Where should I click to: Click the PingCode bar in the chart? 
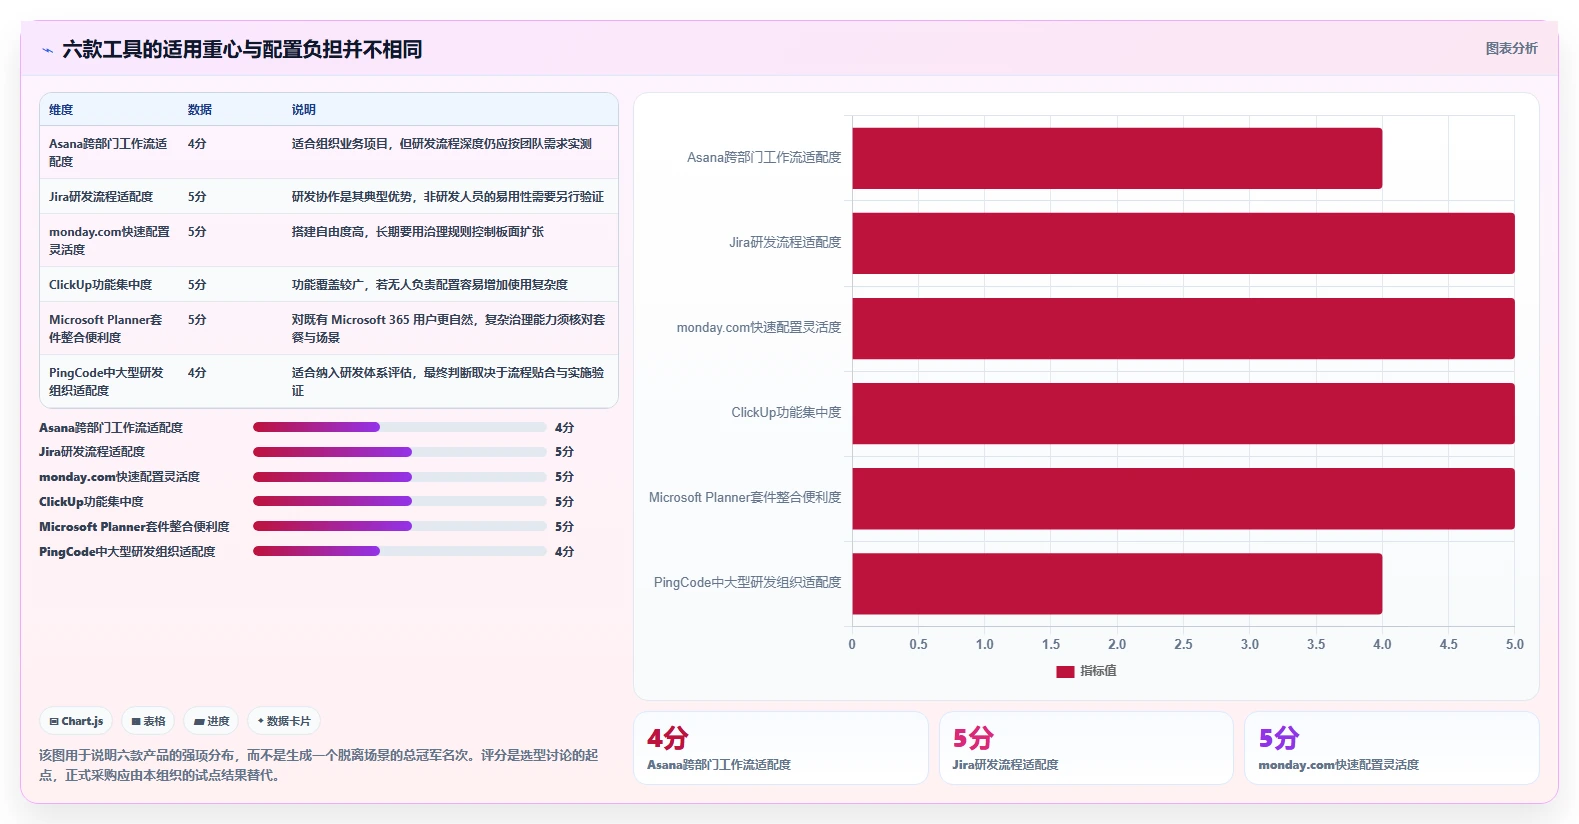coord(1117,584)
